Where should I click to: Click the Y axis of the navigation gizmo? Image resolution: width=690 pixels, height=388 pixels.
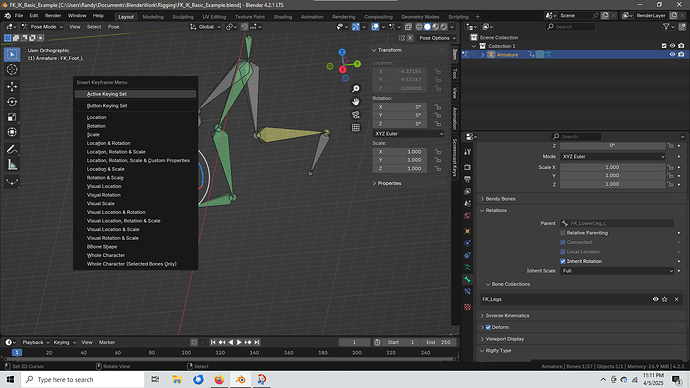coord(357,64)
